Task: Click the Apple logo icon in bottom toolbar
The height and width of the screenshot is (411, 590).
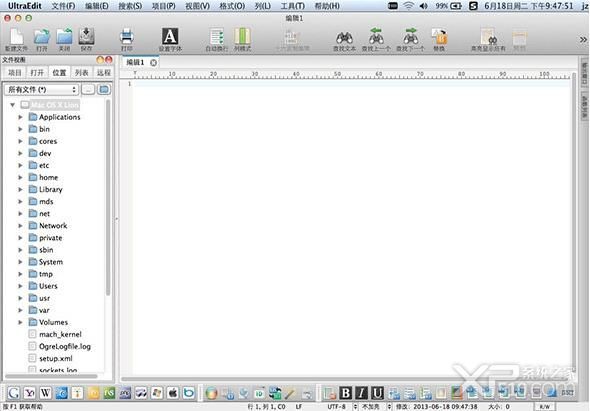Action: (173, 393)
